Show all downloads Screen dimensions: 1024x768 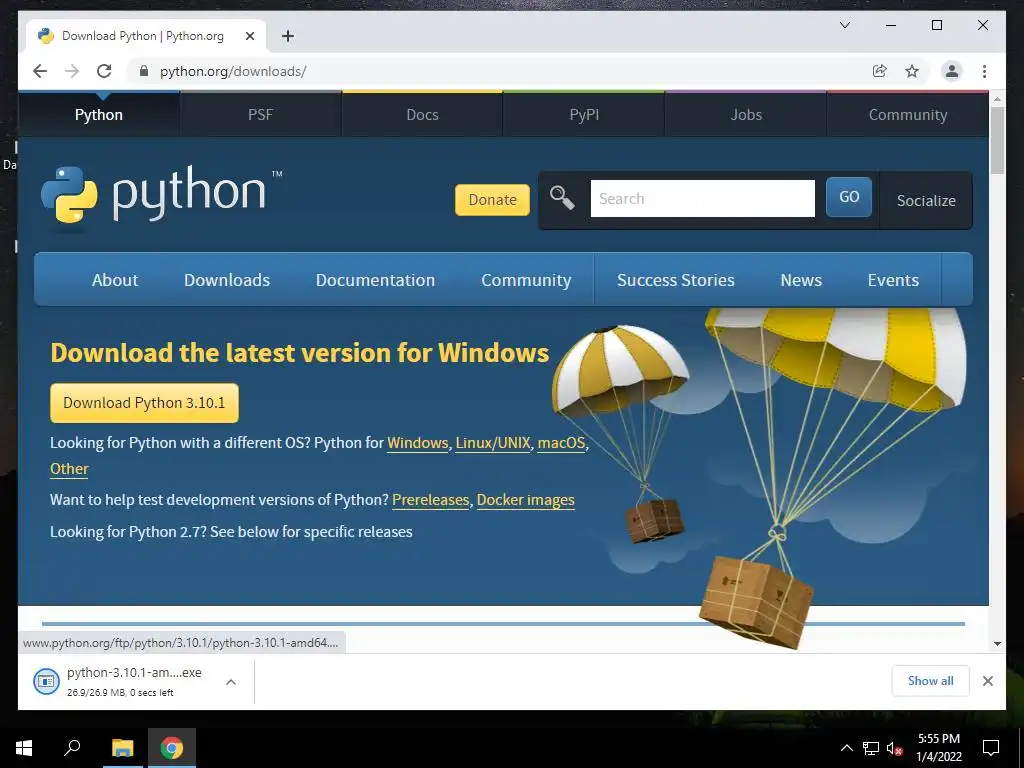click(x=931, y=680)
